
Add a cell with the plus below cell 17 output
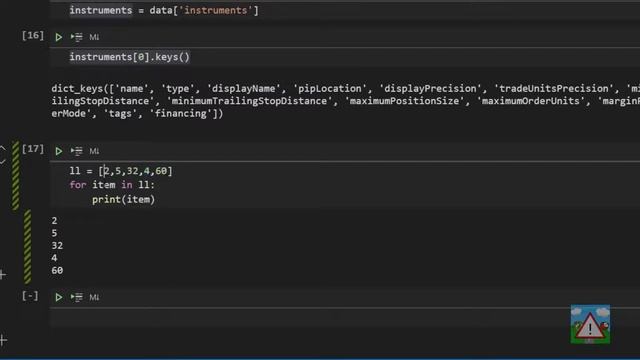3,275
